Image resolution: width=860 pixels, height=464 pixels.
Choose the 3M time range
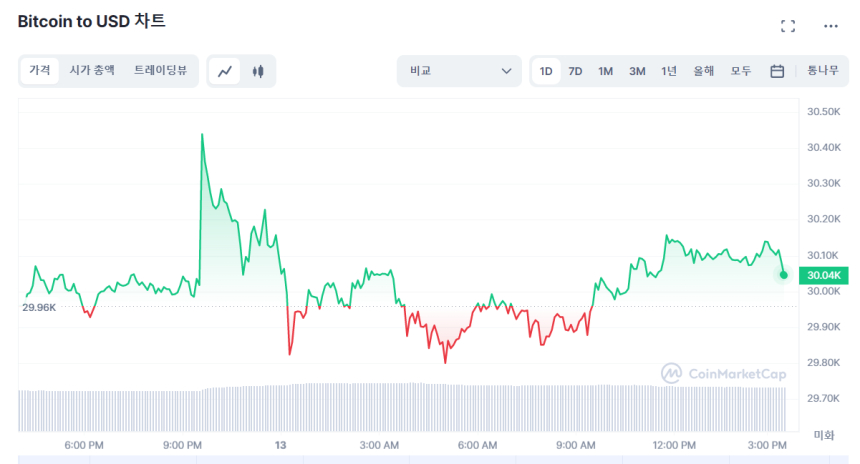[637, 71]
